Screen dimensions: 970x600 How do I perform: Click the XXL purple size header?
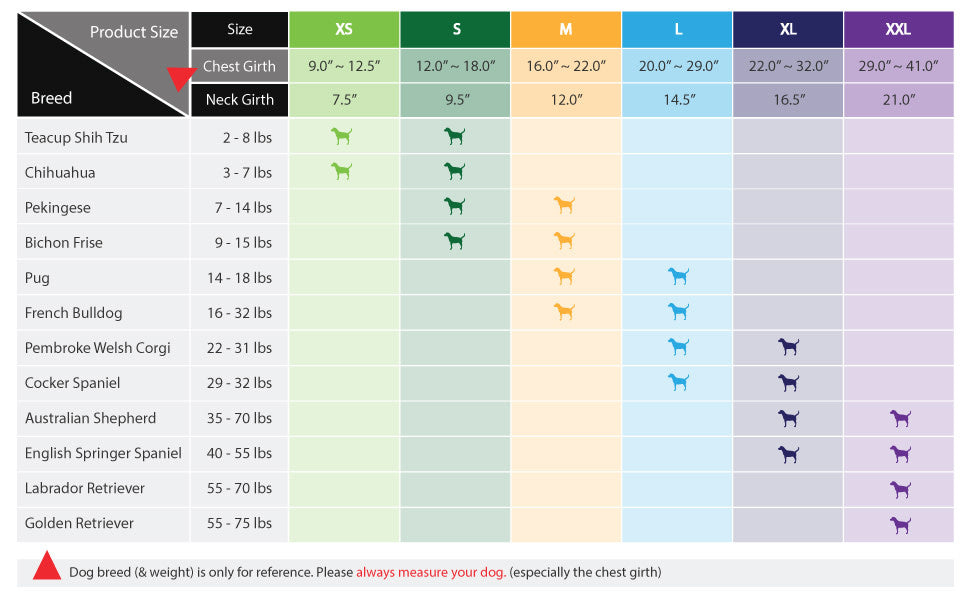click(898, 29)
